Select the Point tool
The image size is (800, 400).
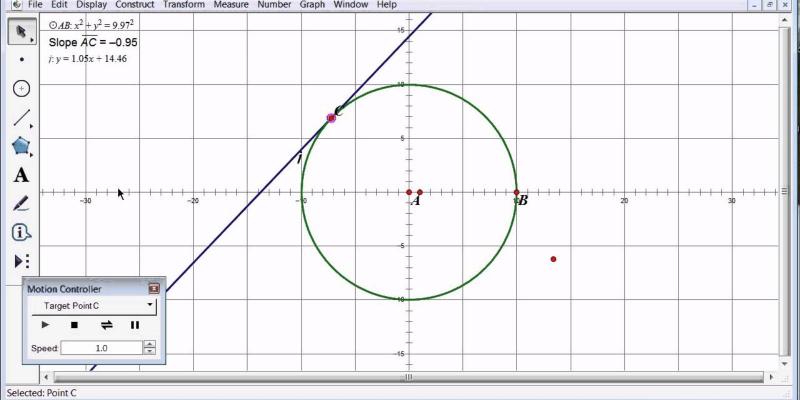21,60
